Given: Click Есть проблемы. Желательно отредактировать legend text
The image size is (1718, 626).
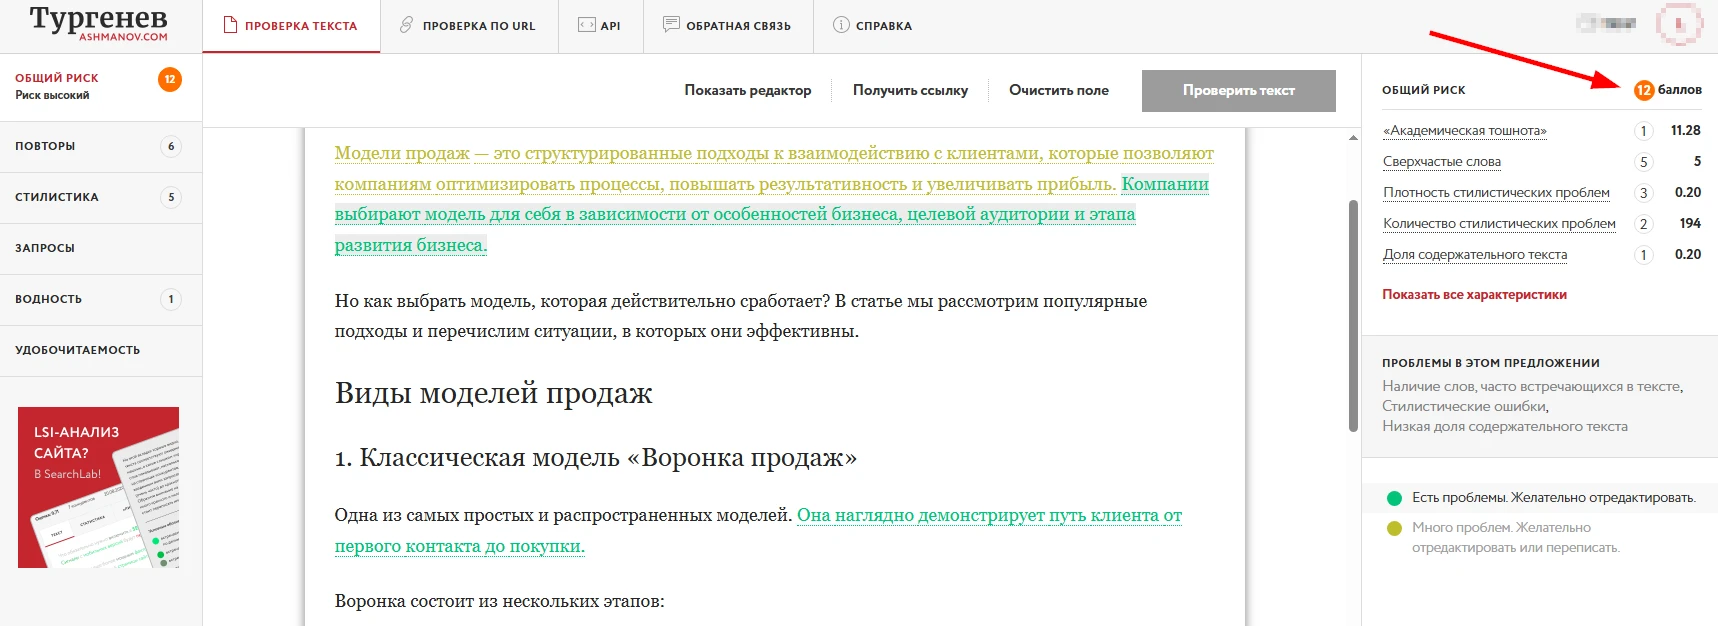Looking at the screenshot, I should [1553, 498].
